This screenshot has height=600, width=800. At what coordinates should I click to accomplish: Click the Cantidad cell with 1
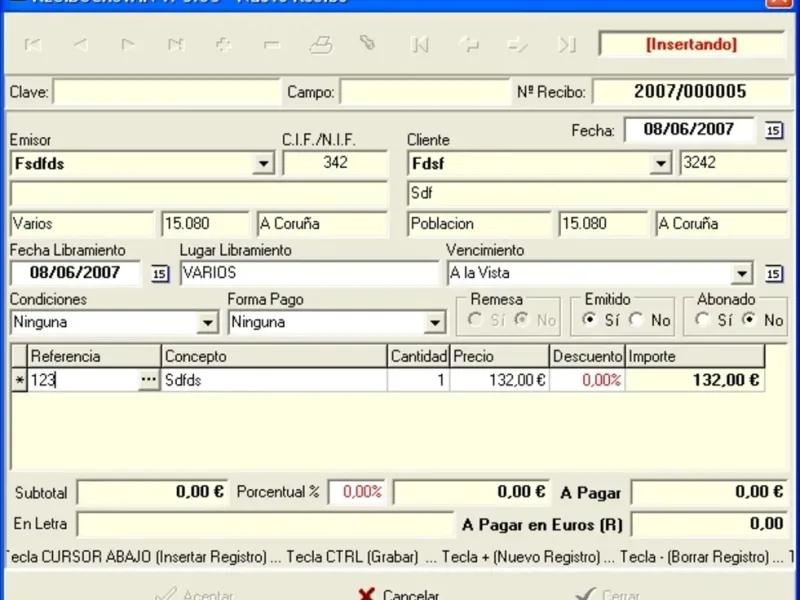point(418,380)
